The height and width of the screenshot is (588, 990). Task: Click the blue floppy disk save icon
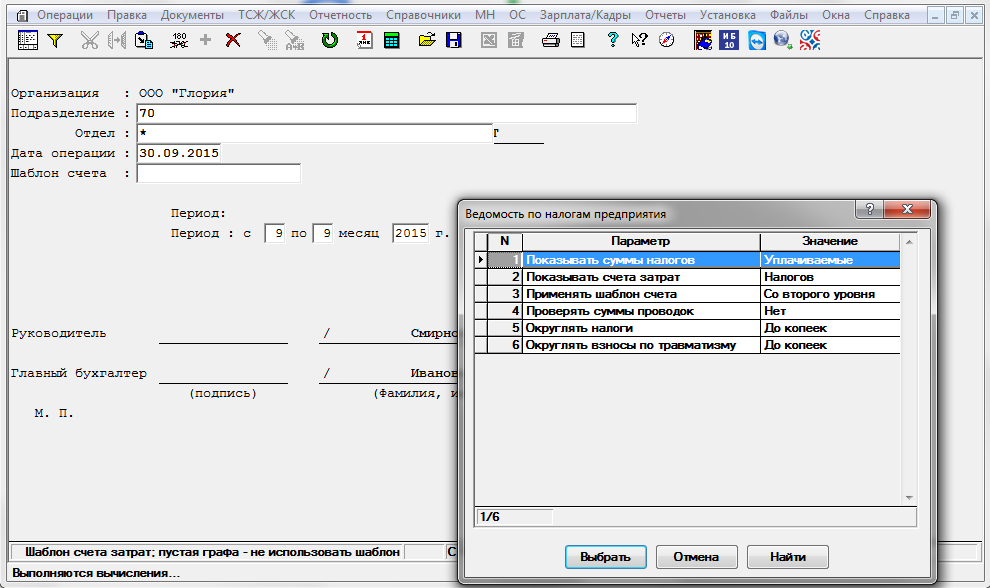click(x=454, y=40)
